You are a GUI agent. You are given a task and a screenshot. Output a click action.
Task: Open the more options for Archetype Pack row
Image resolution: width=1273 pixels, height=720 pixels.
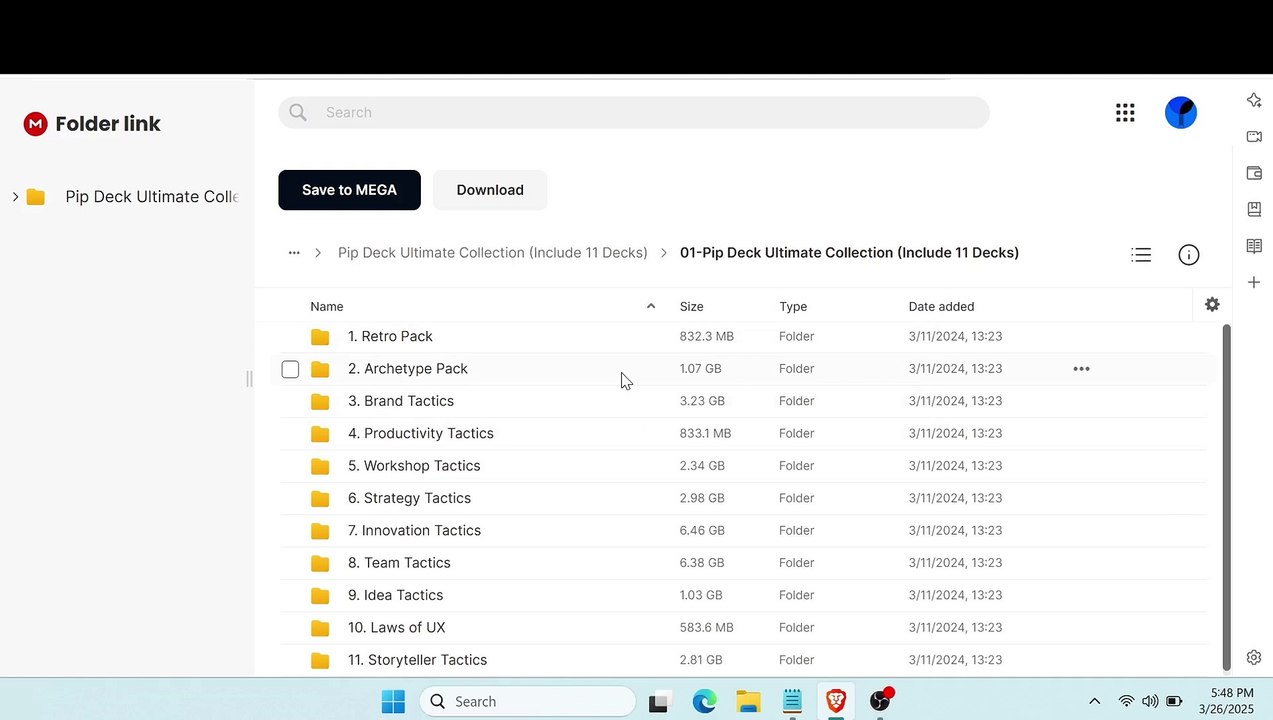(x=1081, y=369)
